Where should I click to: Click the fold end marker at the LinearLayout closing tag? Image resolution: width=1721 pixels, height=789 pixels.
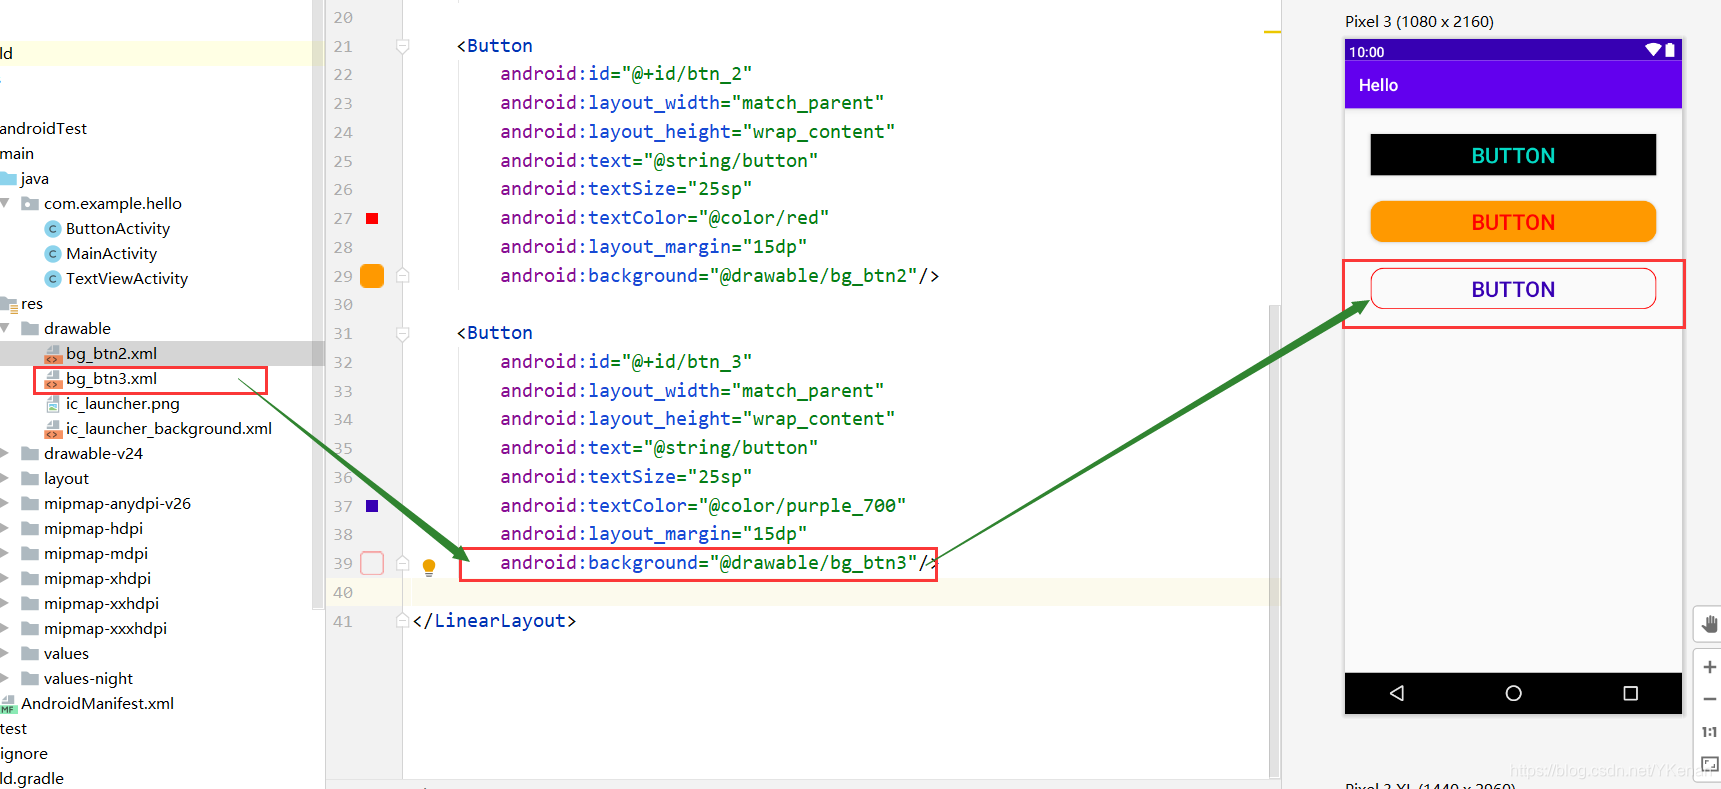point(402,620)
